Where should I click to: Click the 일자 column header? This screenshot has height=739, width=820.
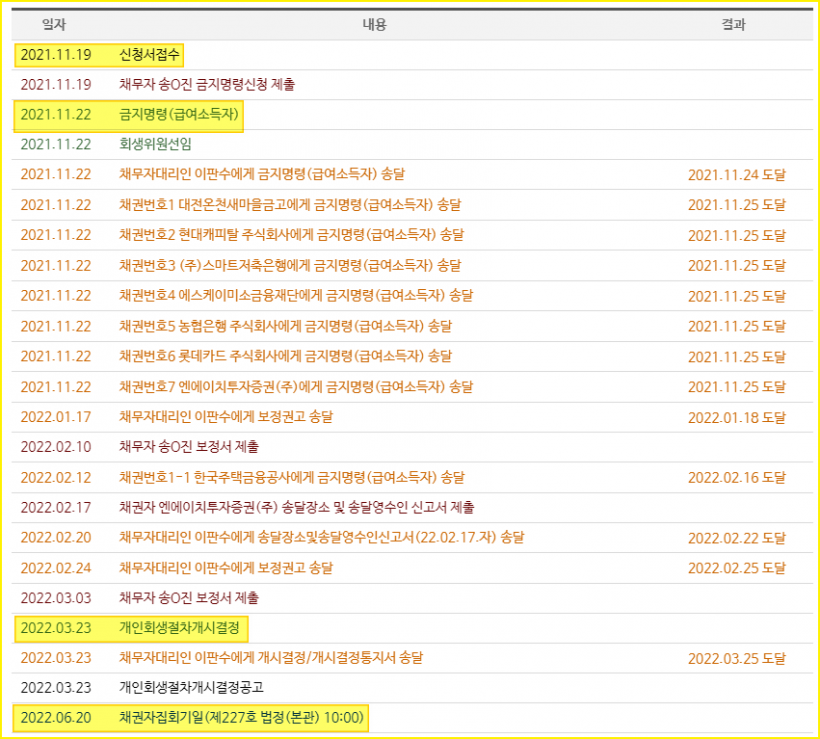[x=54, y=24]
